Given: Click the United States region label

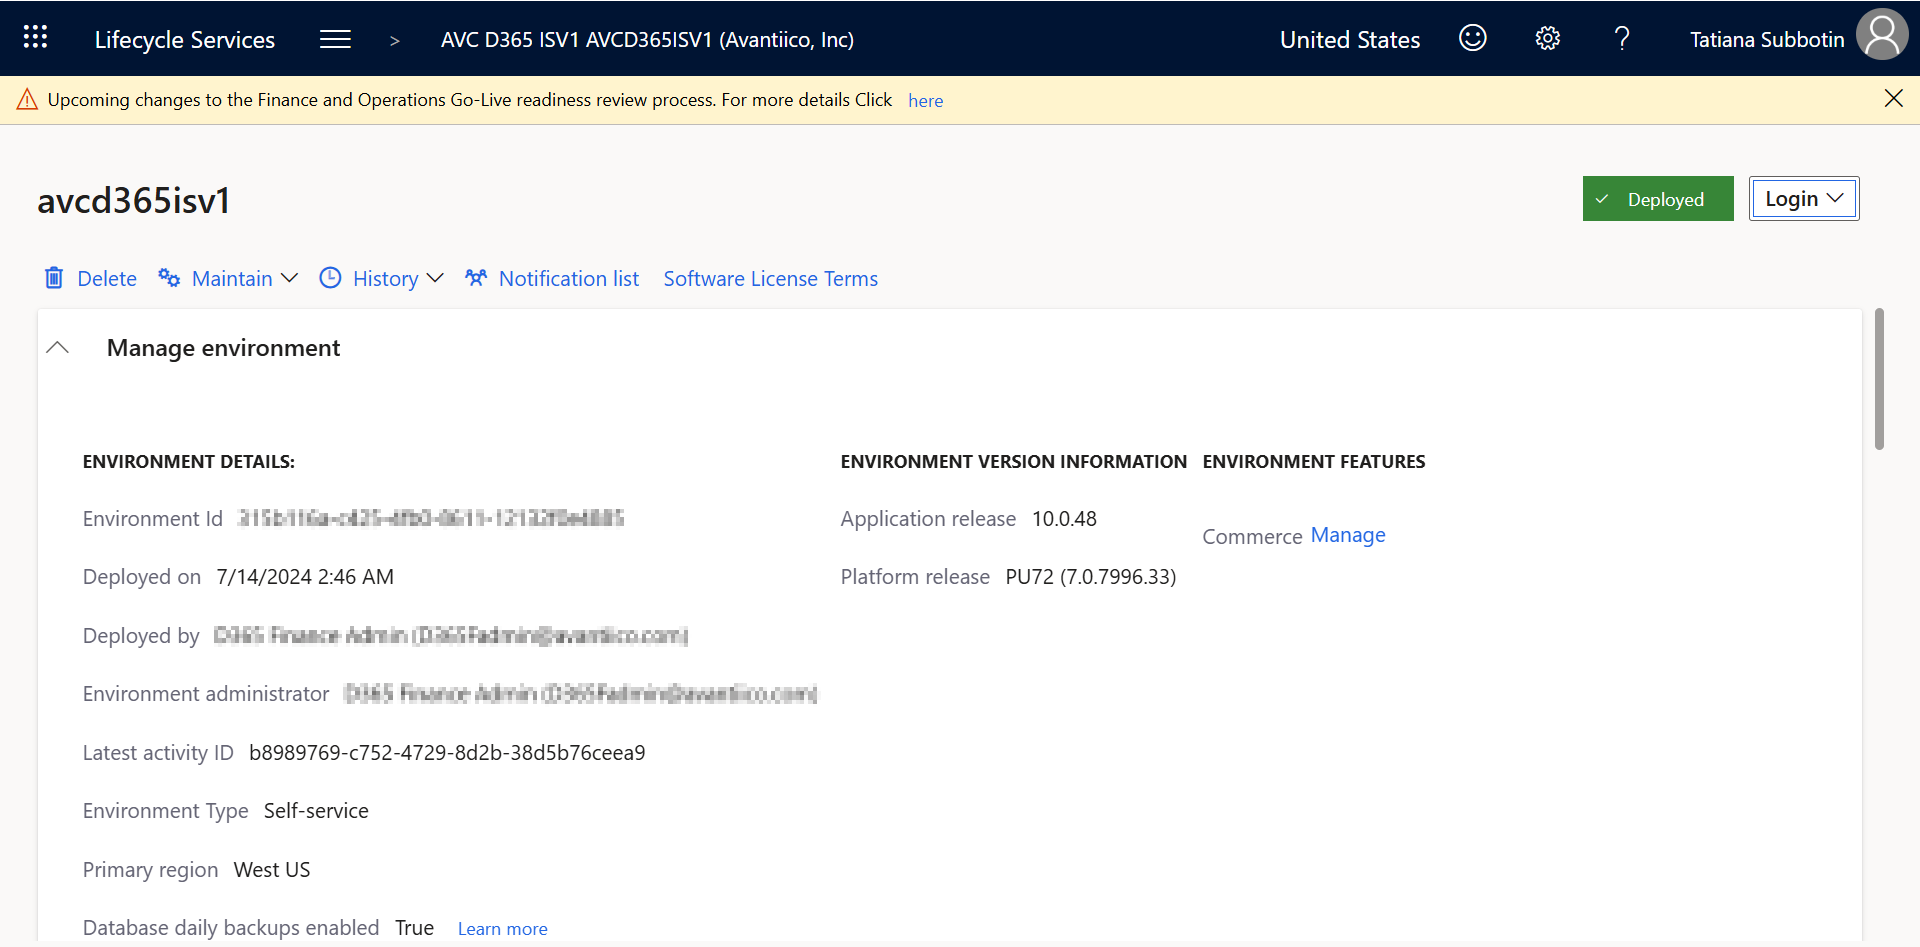Looking at the screenshot, I should click(1350, 39).
